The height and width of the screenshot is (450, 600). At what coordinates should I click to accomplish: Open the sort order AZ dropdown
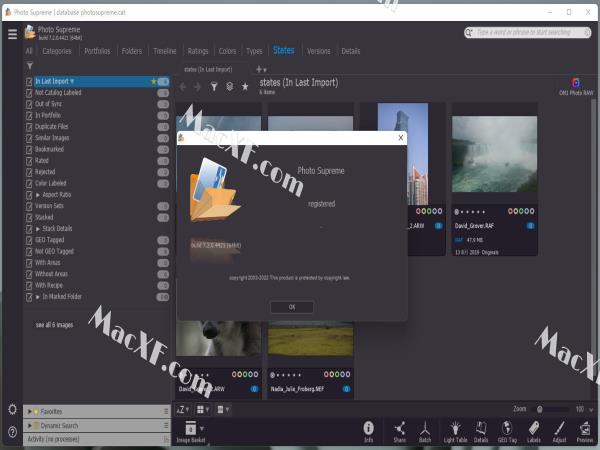click(183, 410)
